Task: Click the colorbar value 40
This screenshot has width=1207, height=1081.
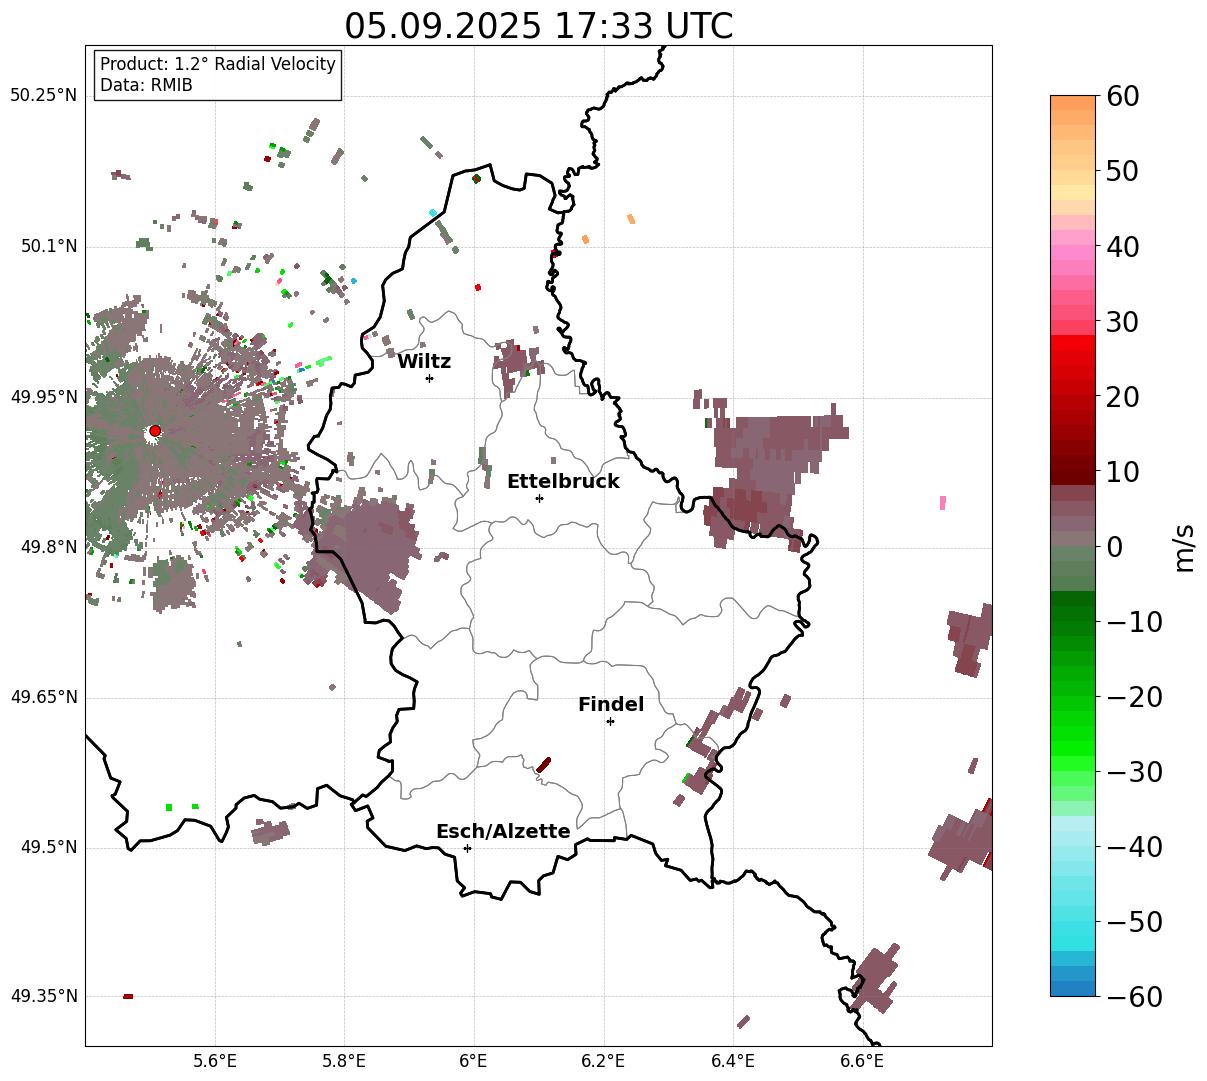Action: pyautogui.click(x=1121, y=246)
